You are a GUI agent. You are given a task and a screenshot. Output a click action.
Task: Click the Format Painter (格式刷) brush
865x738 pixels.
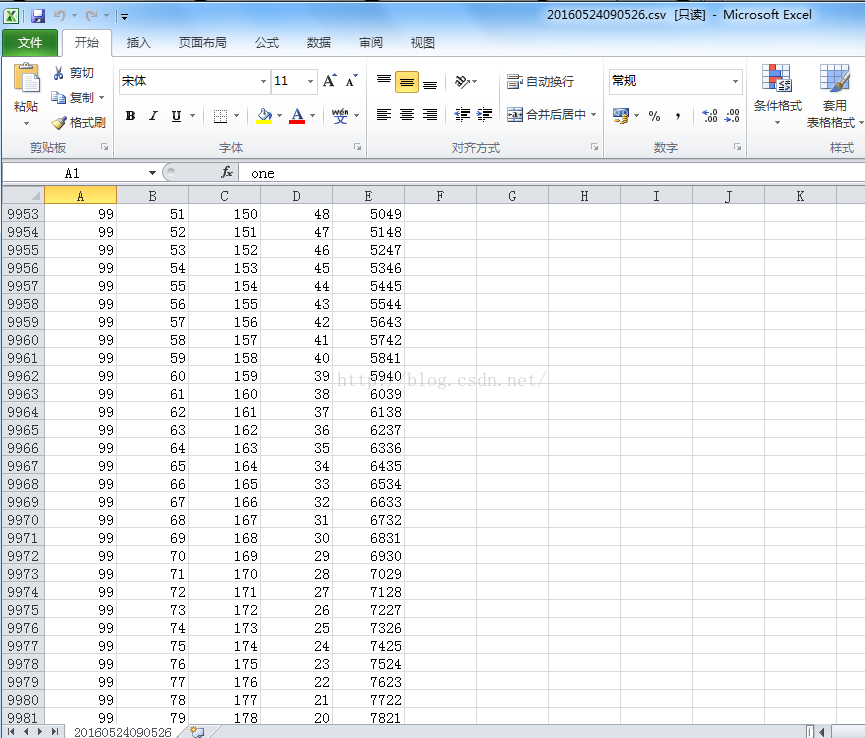pos(59,122)
